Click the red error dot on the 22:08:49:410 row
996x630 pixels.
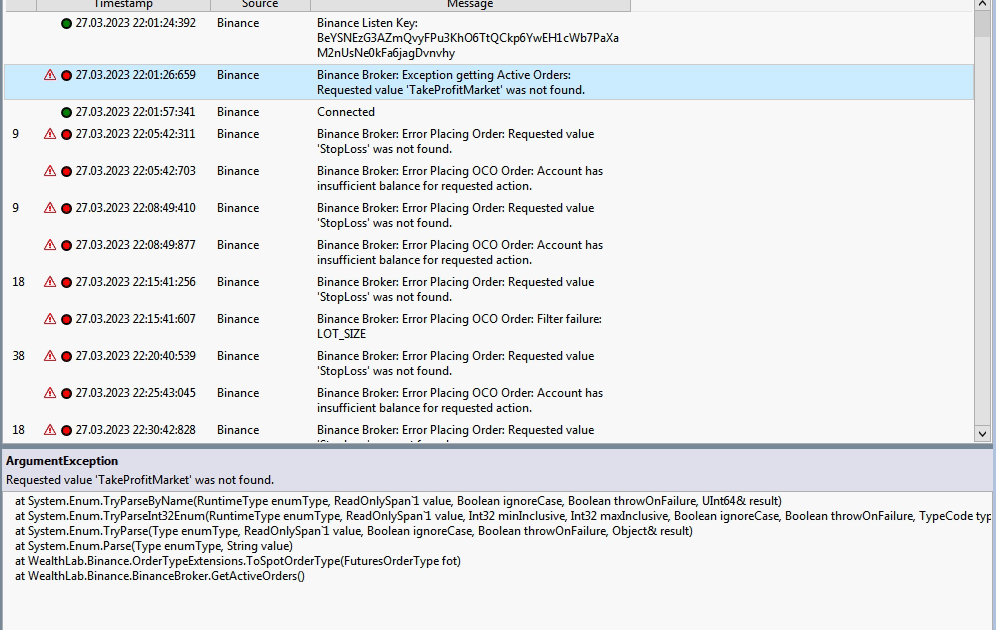(66, 209)
